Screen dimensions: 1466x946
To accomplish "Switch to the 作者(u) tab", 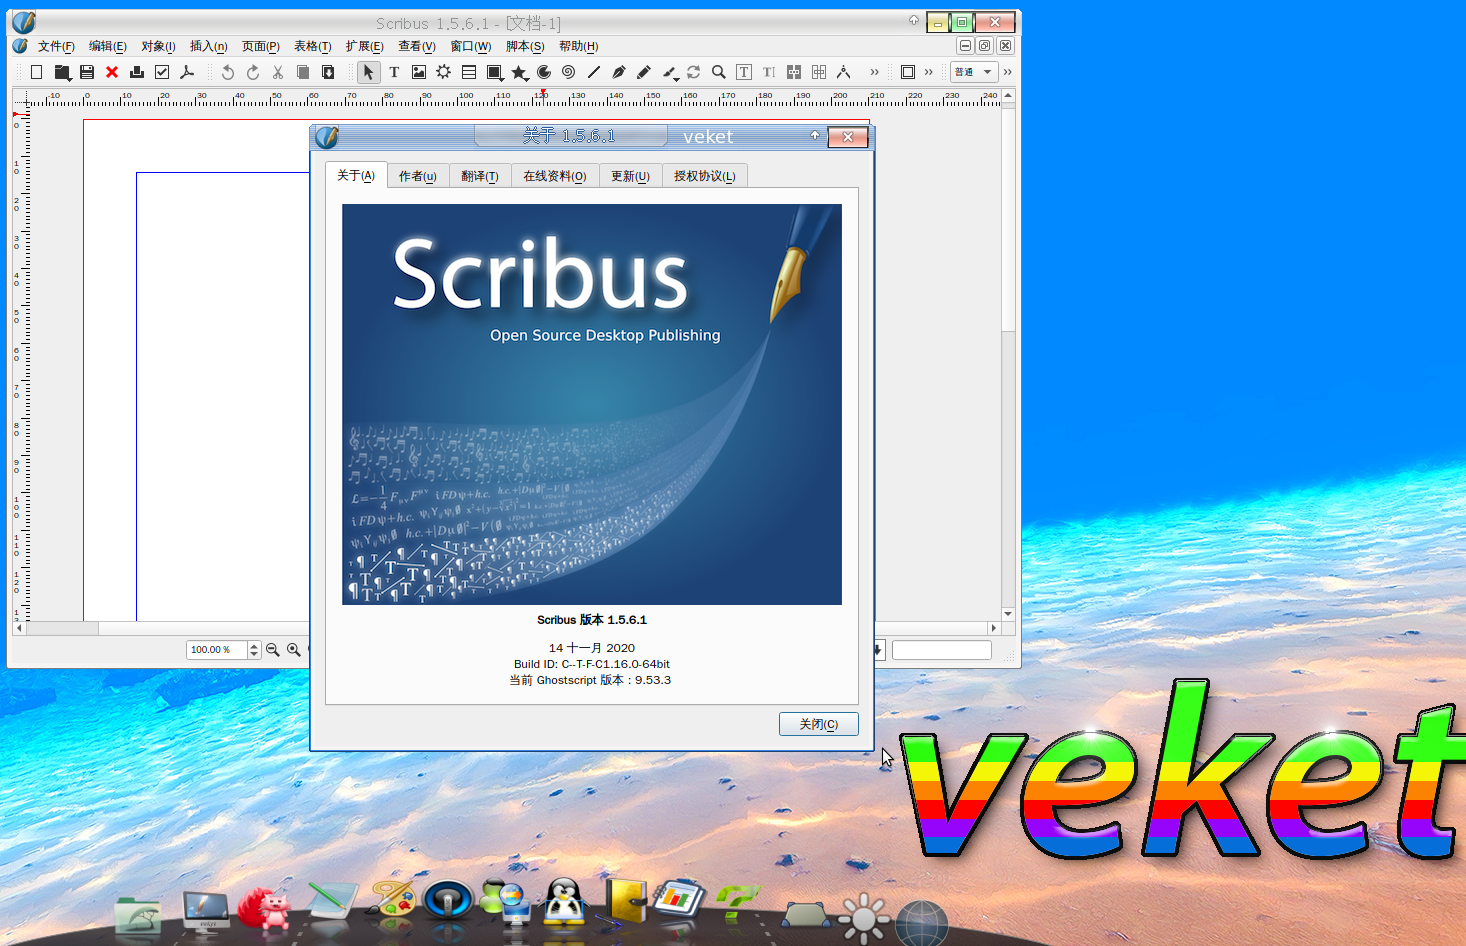I will click(x=418, y=176).
